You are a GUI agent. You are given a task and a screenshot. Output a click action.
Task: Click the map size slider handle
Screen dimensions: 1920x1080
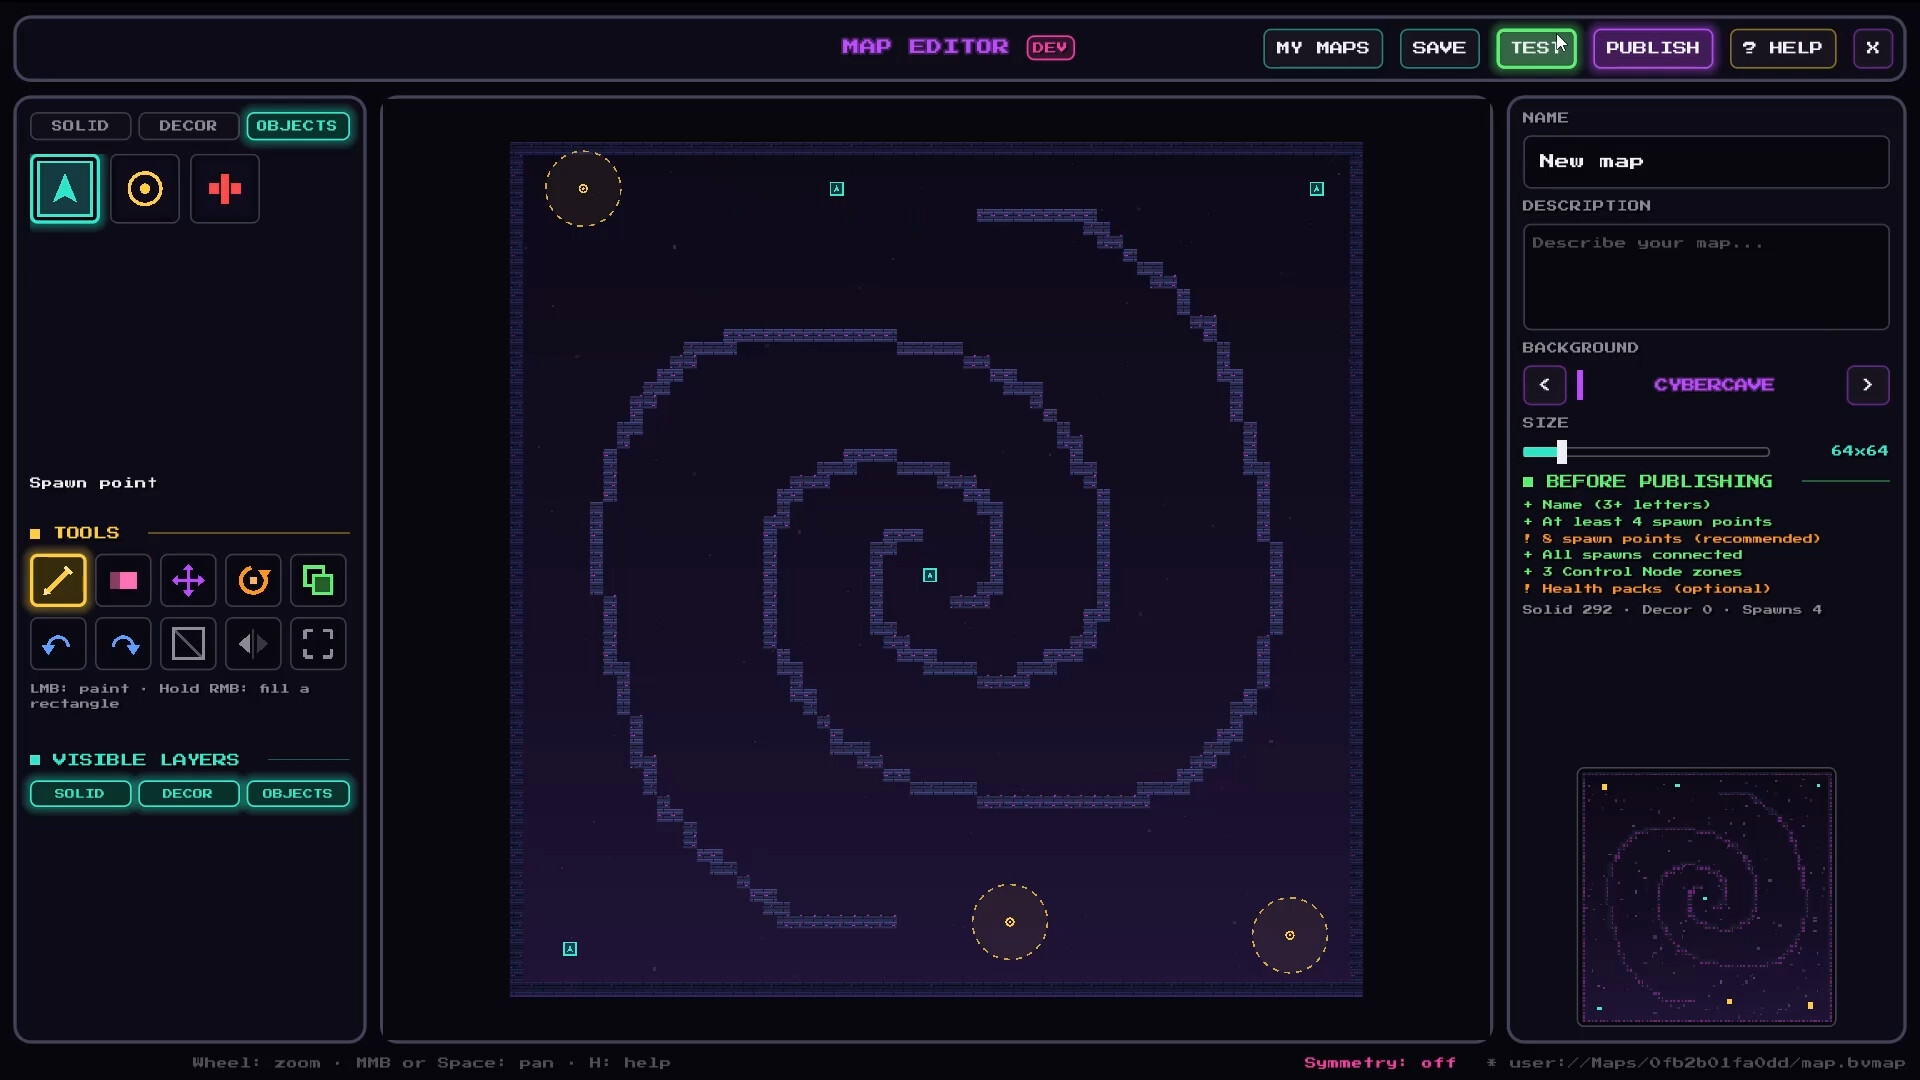click(1561, 452)
